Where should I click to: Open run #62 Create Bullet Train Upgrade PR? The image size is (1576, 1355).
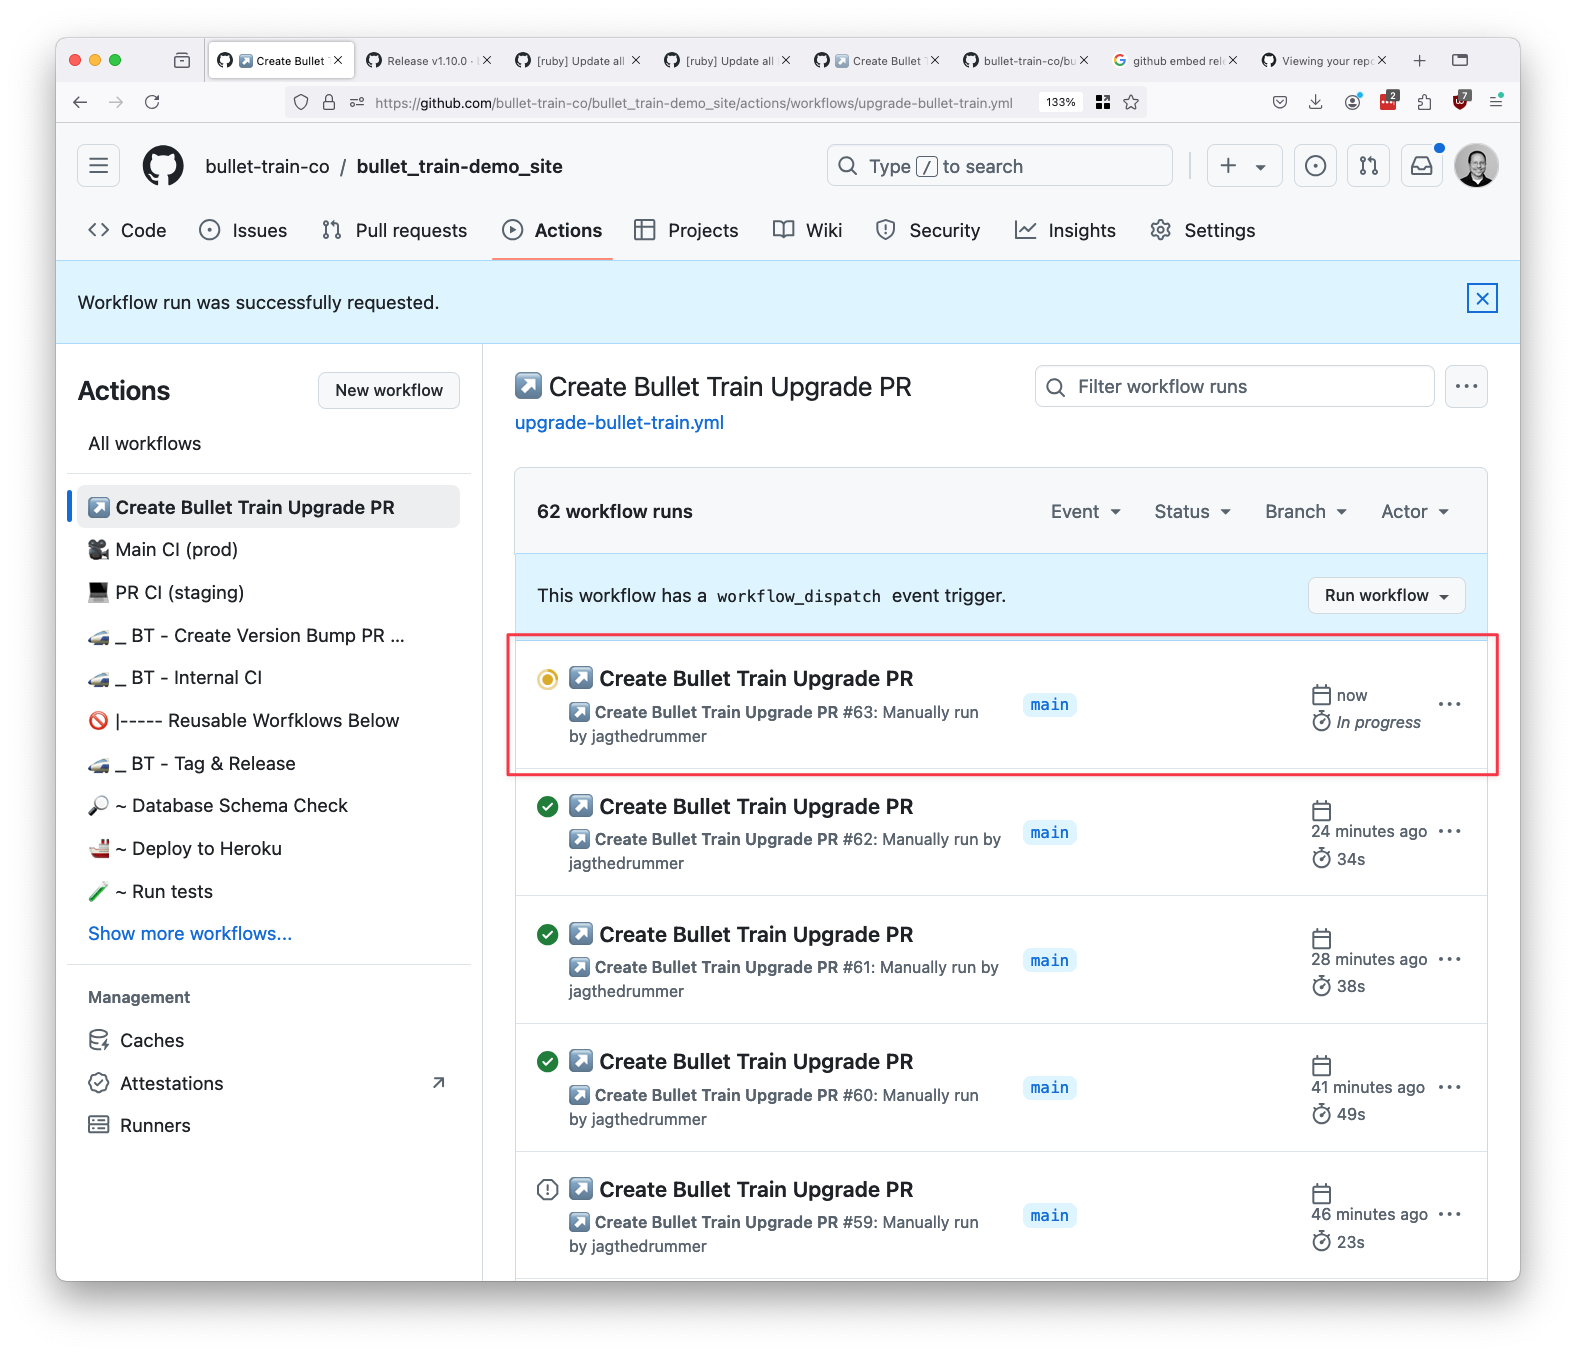pyautogui.click(x=756, y=807)
